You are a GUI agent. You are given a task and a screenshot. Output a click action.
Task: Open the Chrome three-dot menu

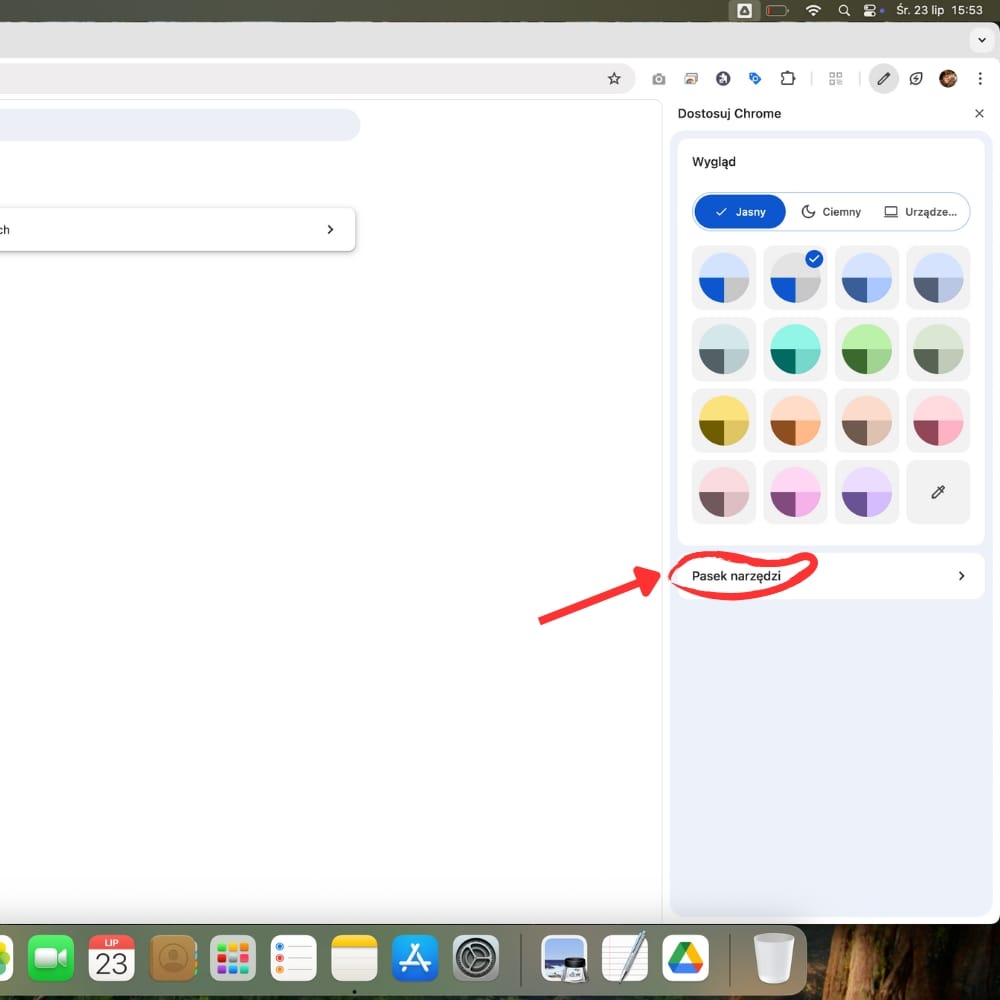point(980,79)
